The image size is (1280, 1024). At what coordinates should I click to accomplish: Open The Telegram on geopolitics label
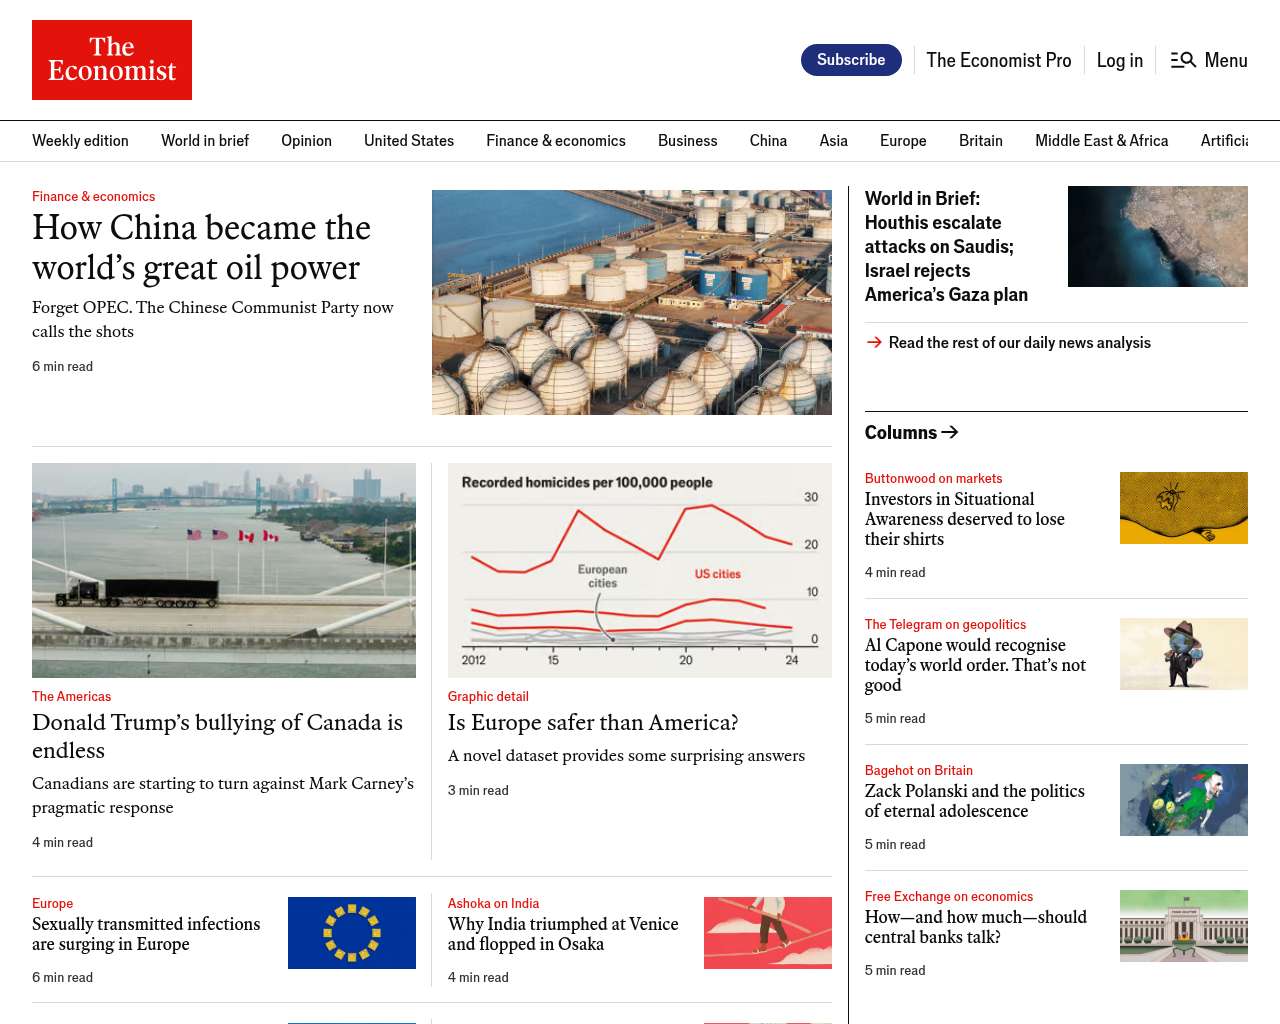pos(945,625)
